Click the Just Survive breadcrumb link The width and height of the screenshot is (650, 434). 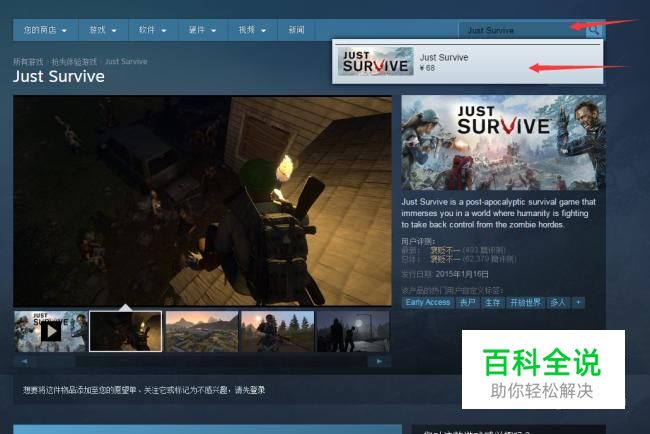[126, 62]
